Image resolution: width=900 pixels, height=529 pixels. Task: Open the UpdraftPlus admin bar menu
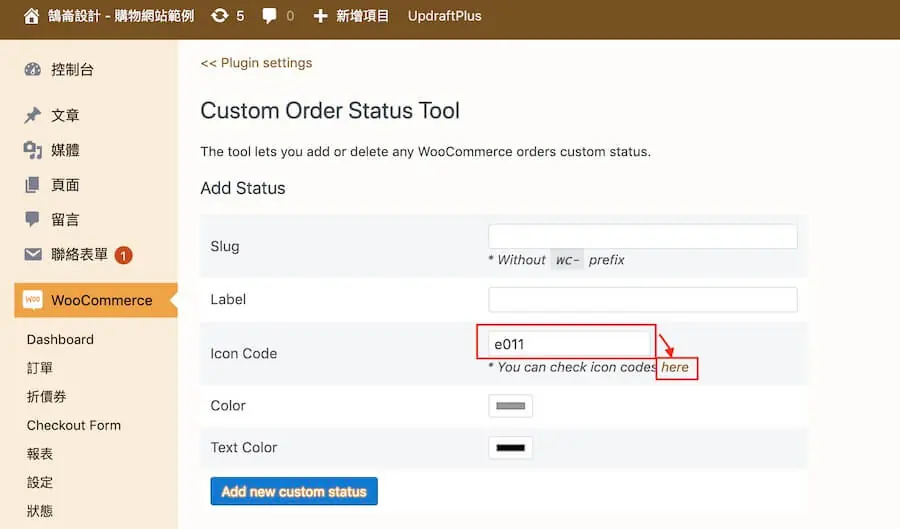click(444, 16)
